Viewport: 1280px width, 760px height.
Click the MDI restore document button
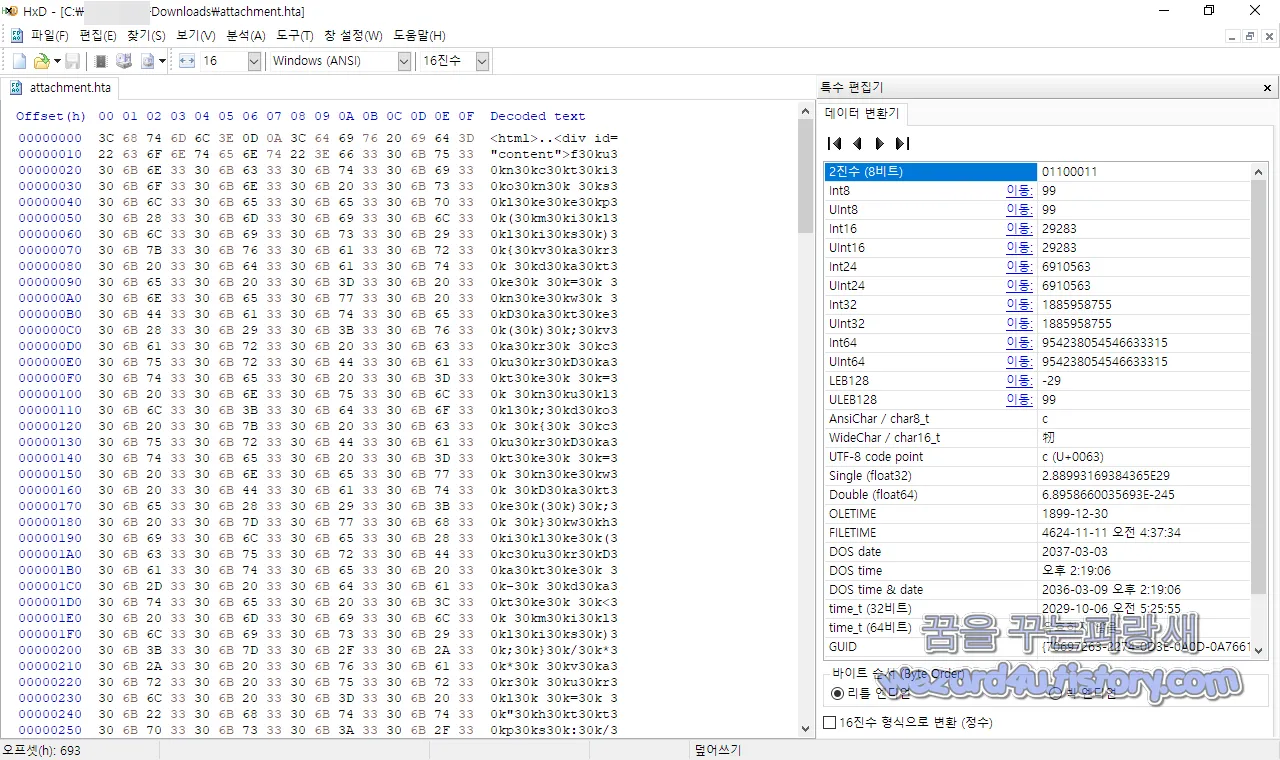1250,35
